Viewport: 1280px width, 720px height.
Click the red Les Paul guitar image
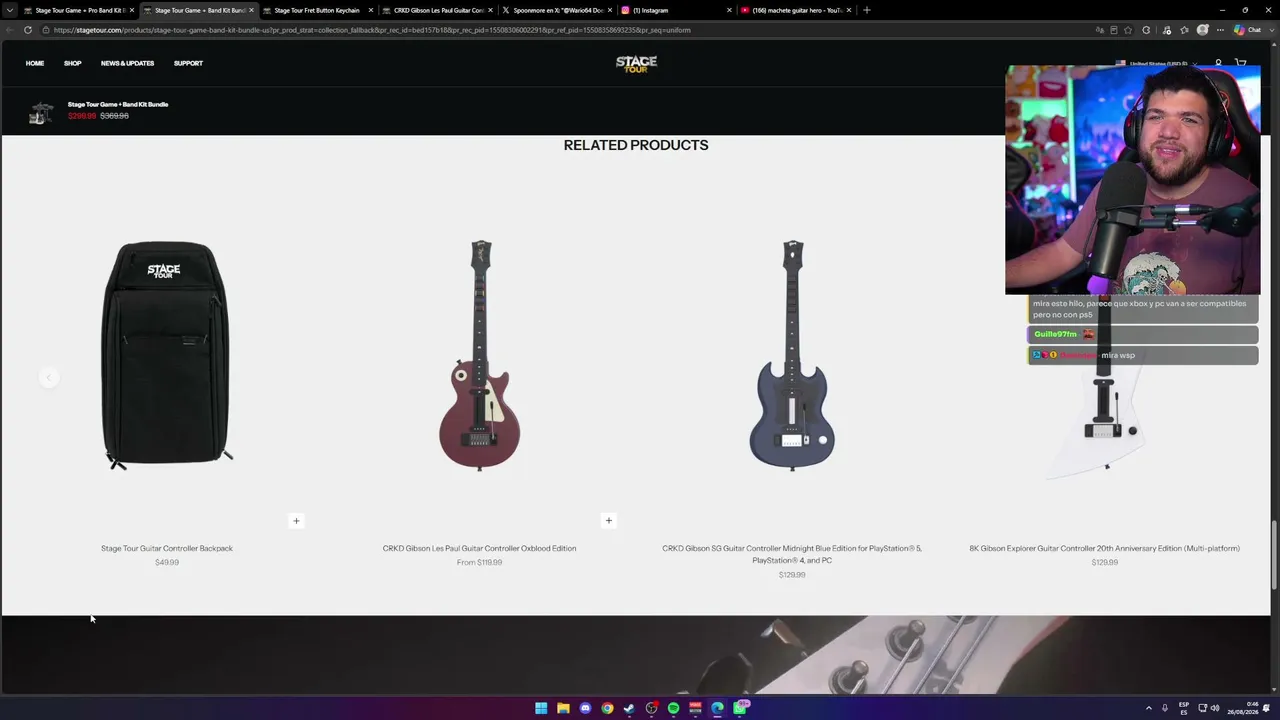point(480,355)
